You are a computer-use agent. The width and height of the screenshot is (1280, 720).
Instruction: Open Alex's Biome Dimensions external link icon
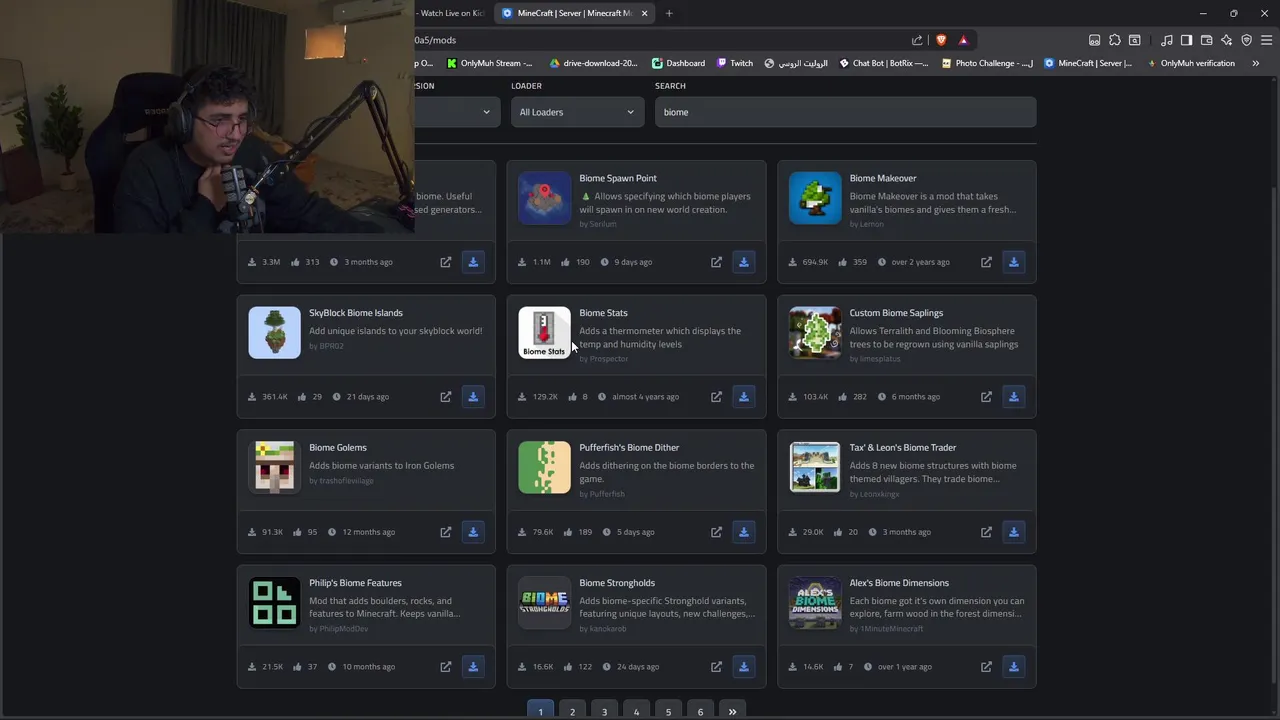(986, 667)
